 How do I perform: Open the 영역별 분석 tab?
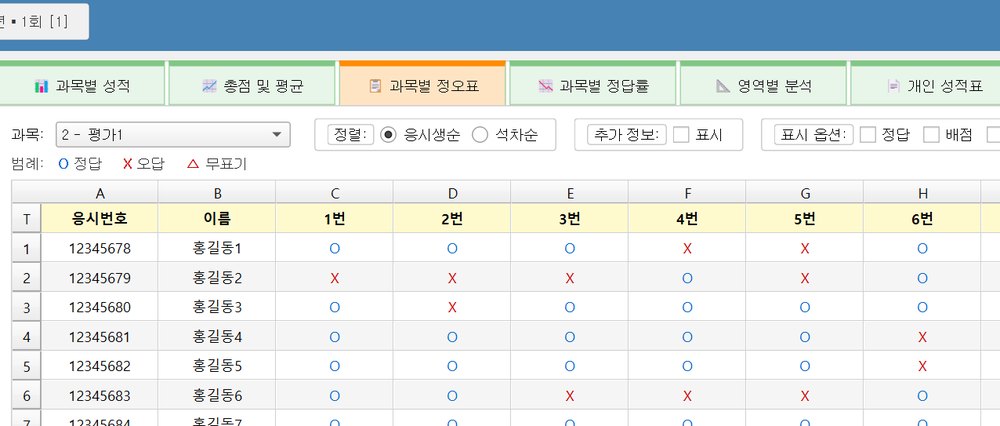pos(763,84)
